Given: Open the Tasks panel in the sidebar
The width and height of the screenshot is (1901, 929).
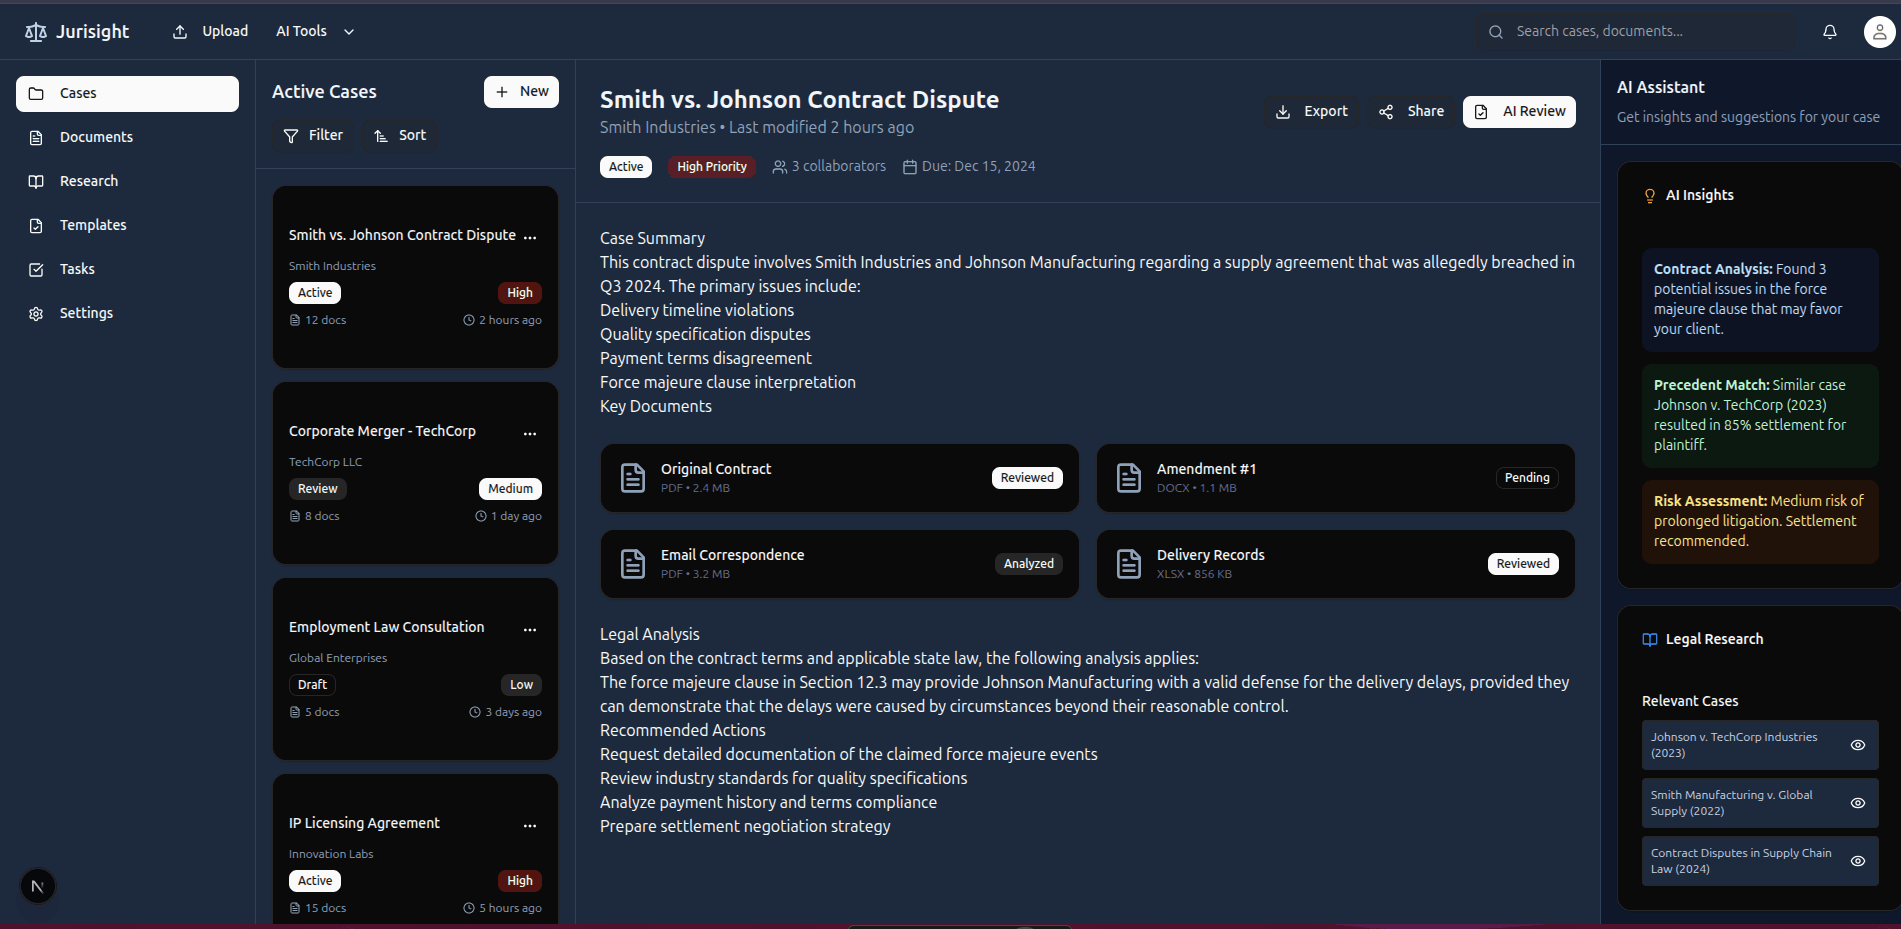Looking at the screenshot, I should [75, 269].
